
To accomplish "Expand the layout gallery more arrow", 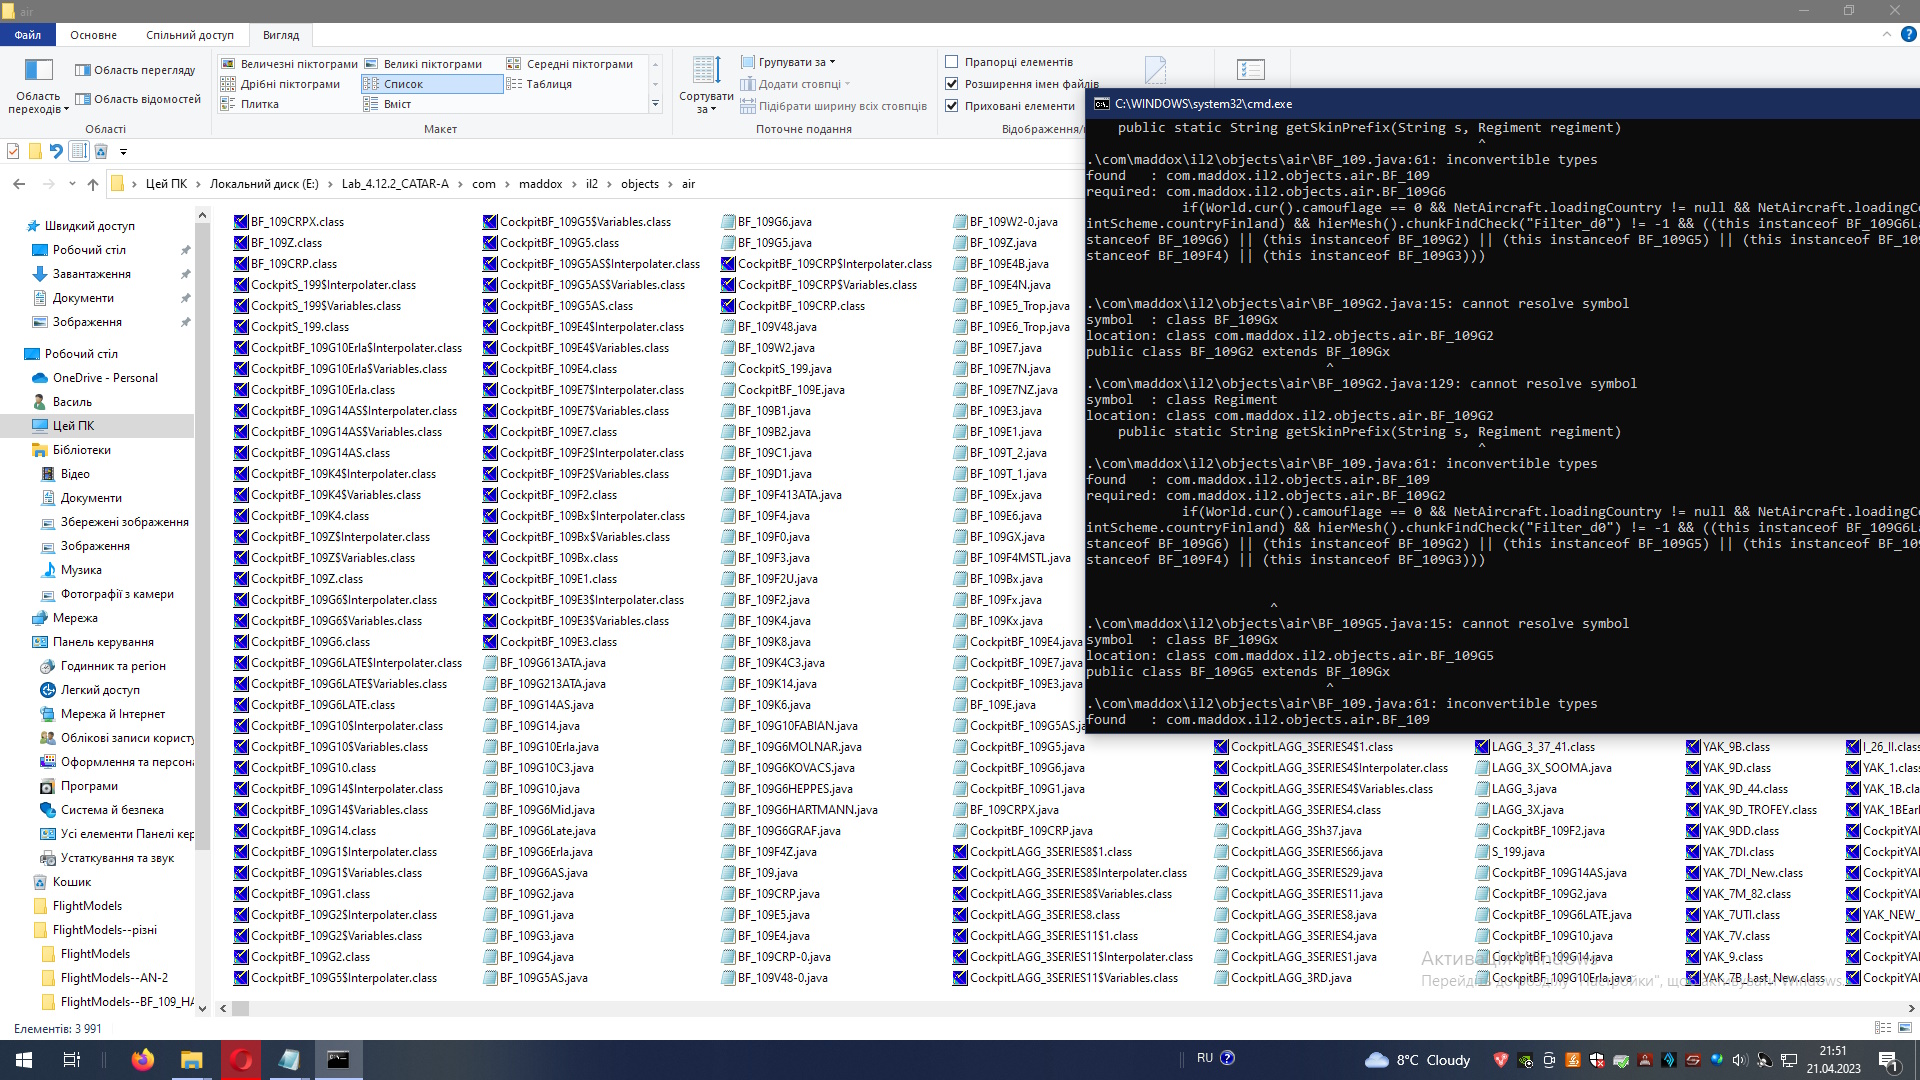I will point(656,104).
